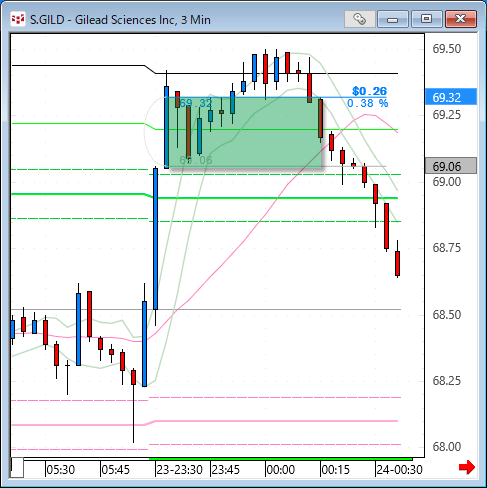The height and width of the screenshot is (488, 487).
Task: Click the 05:30 time axis label
Action: tap(60, 470)
